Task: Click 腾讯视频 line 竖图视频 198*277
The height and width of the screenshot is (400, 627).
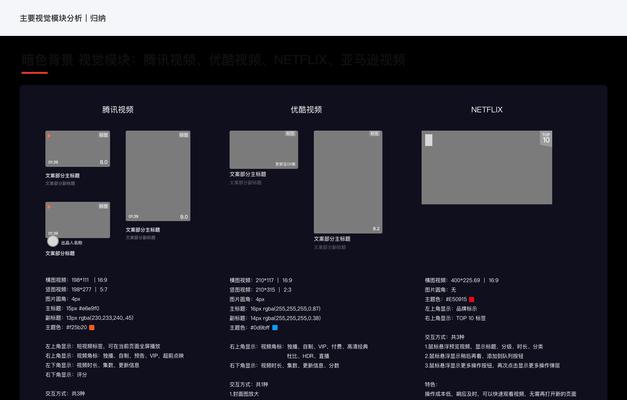Action: pos(76,289)
